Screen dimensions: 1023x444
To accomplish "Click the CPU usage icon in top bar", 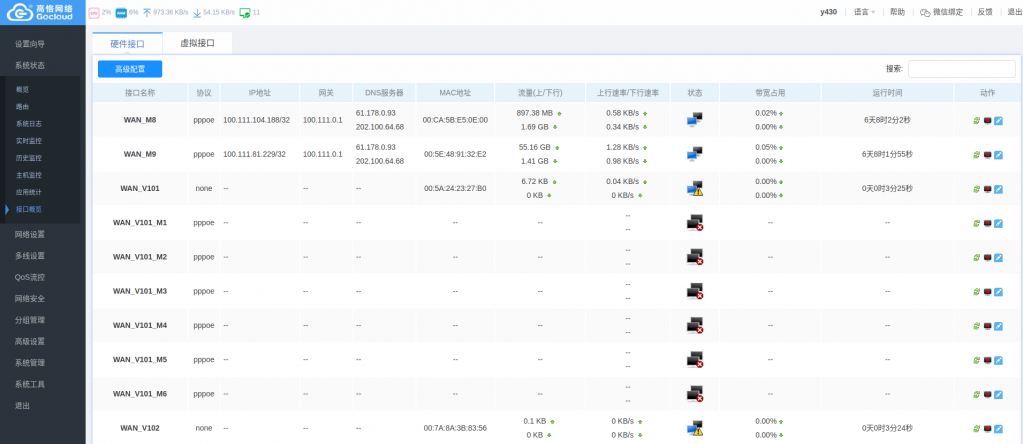I will pos(94,12).
